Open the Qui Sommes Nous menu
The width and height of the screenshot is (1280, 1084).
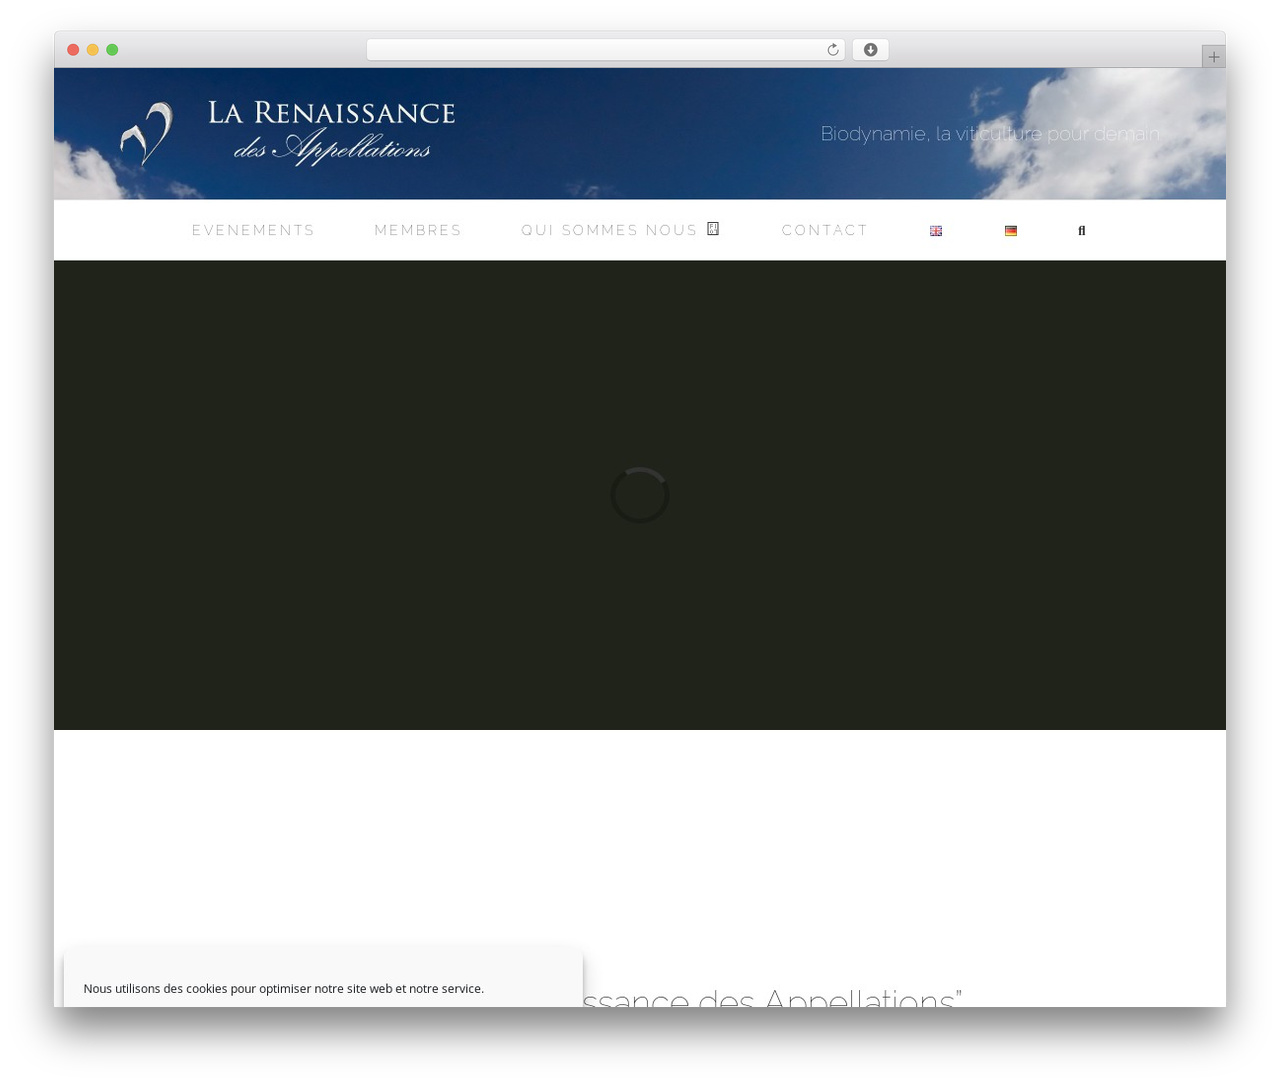pyautogui.click(x=609, y=231)
